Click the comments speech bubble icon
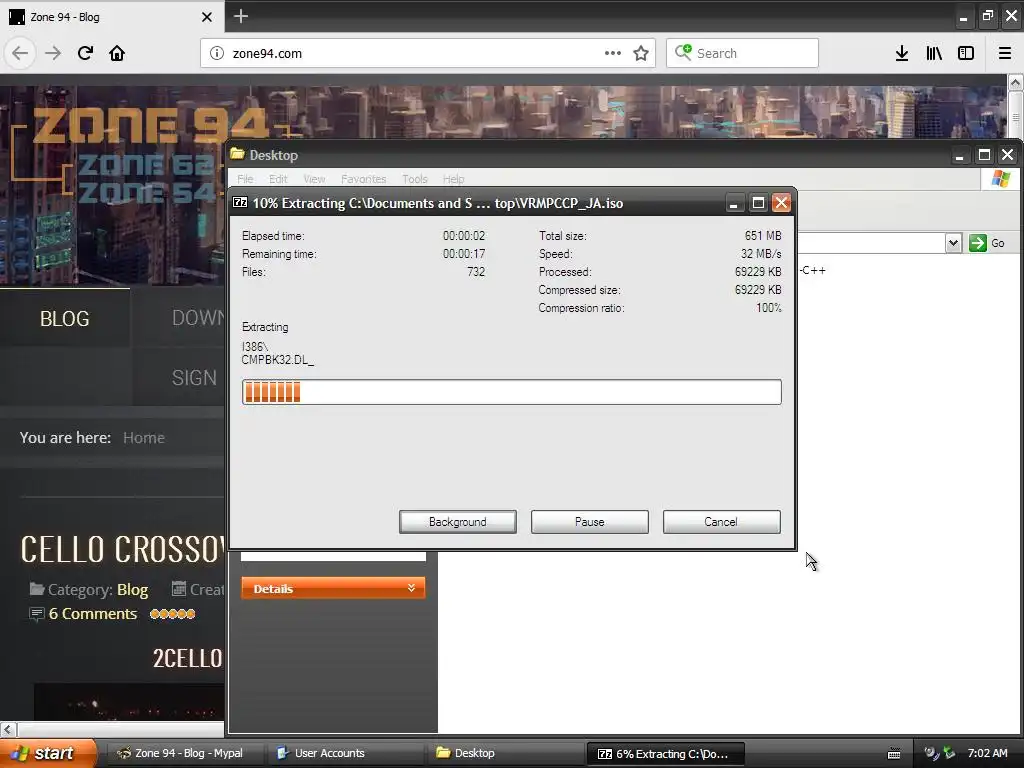This screenshot has height=768, width=1024. tap(37, 614)
